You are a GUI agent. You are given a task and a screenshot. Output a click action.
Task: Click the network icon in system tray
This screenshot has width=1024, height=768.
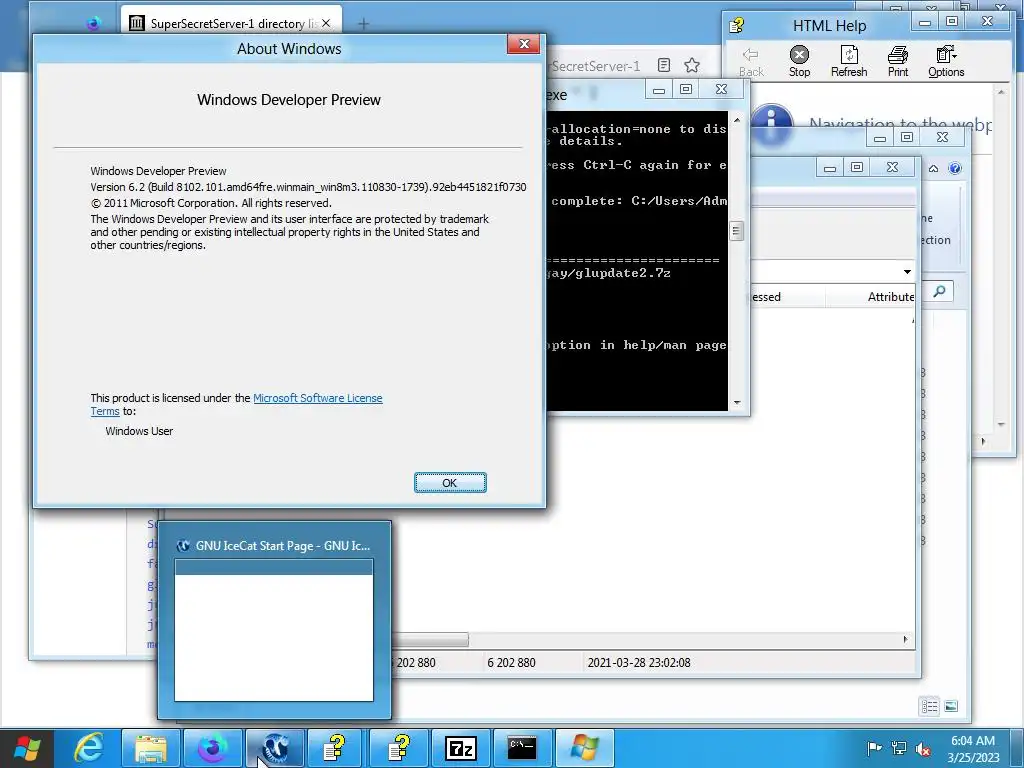coord(899,748)
